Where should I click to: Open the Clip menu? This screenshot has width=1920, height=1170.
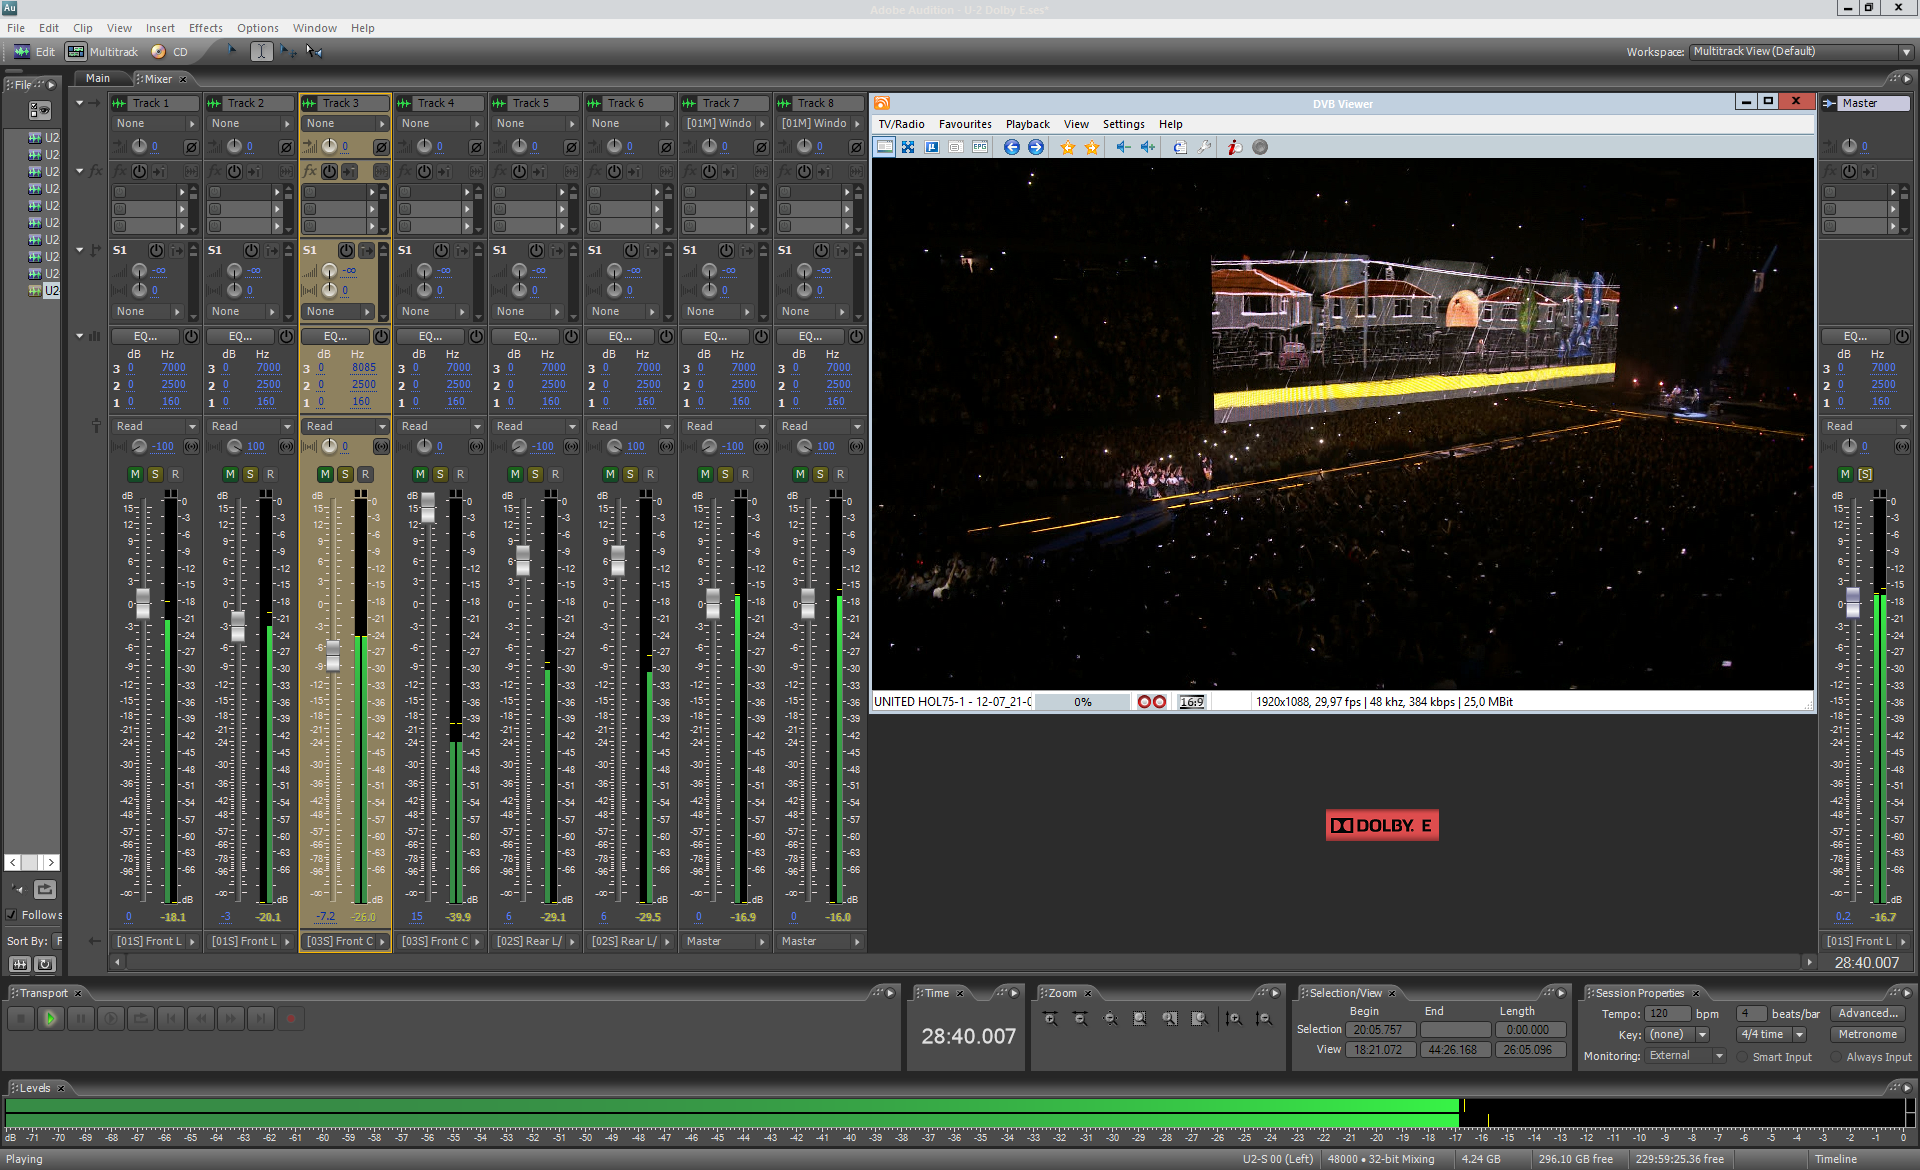pyautogui.click(x=83, y=28)
